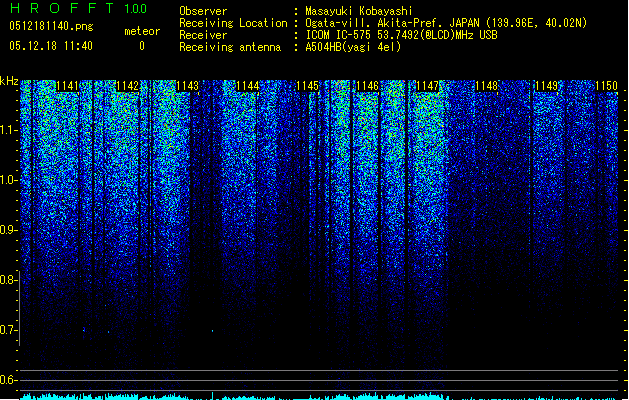
Task: Click the 1145 time marker
Action: [x=307, y=86]
